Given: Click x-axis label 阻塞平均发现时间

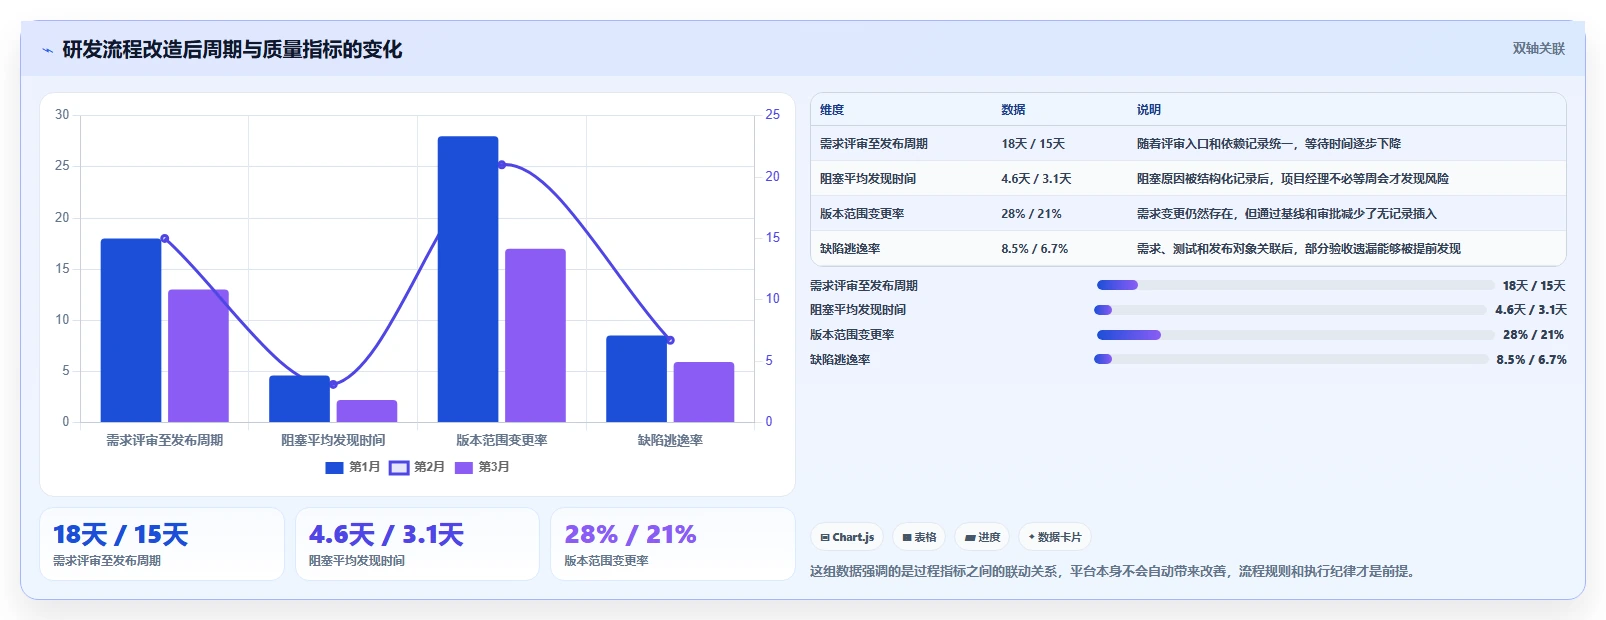Looking at the screenshot, I should 333,440.
